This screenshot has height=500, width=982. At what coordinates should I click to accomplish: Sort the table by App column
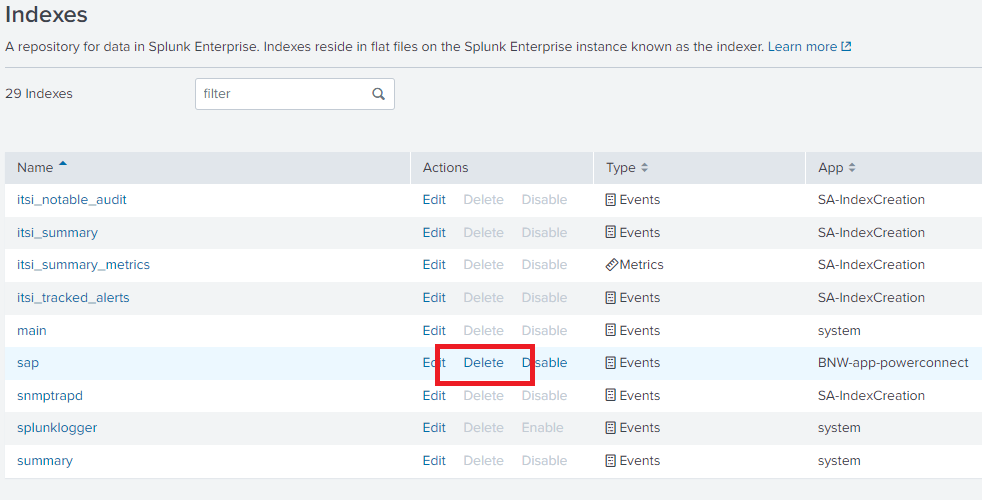click(x=836, y=168)
